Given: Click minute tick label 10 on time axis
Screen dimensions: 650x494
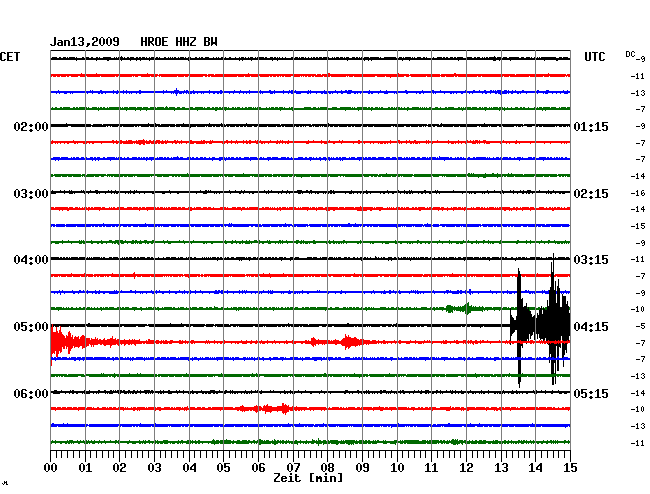Looking at the screenshot, I should (x=397, y=467).
